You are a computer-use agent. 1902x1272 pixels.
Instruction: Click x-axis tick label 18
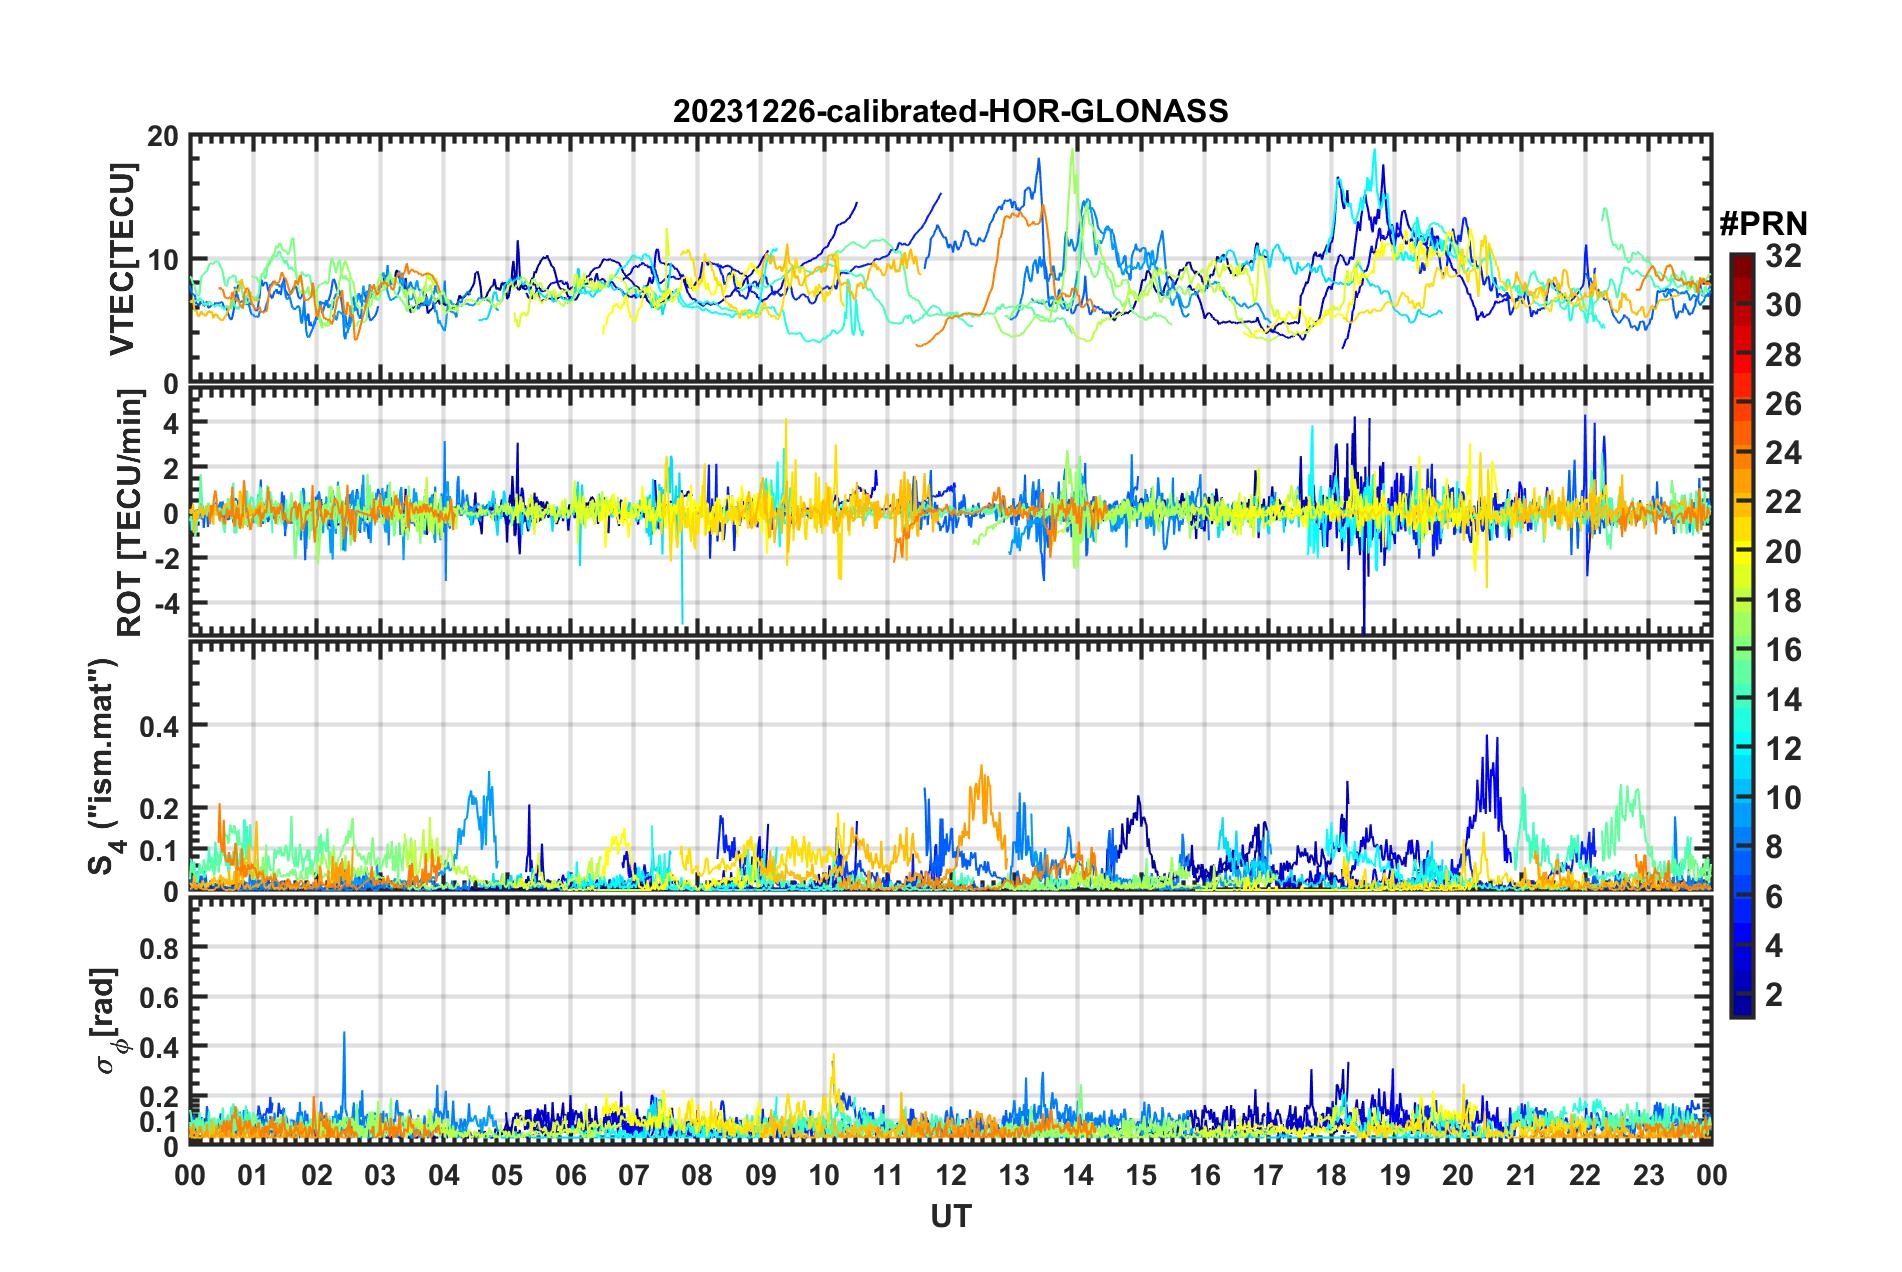click(x=1331, y=1175)
